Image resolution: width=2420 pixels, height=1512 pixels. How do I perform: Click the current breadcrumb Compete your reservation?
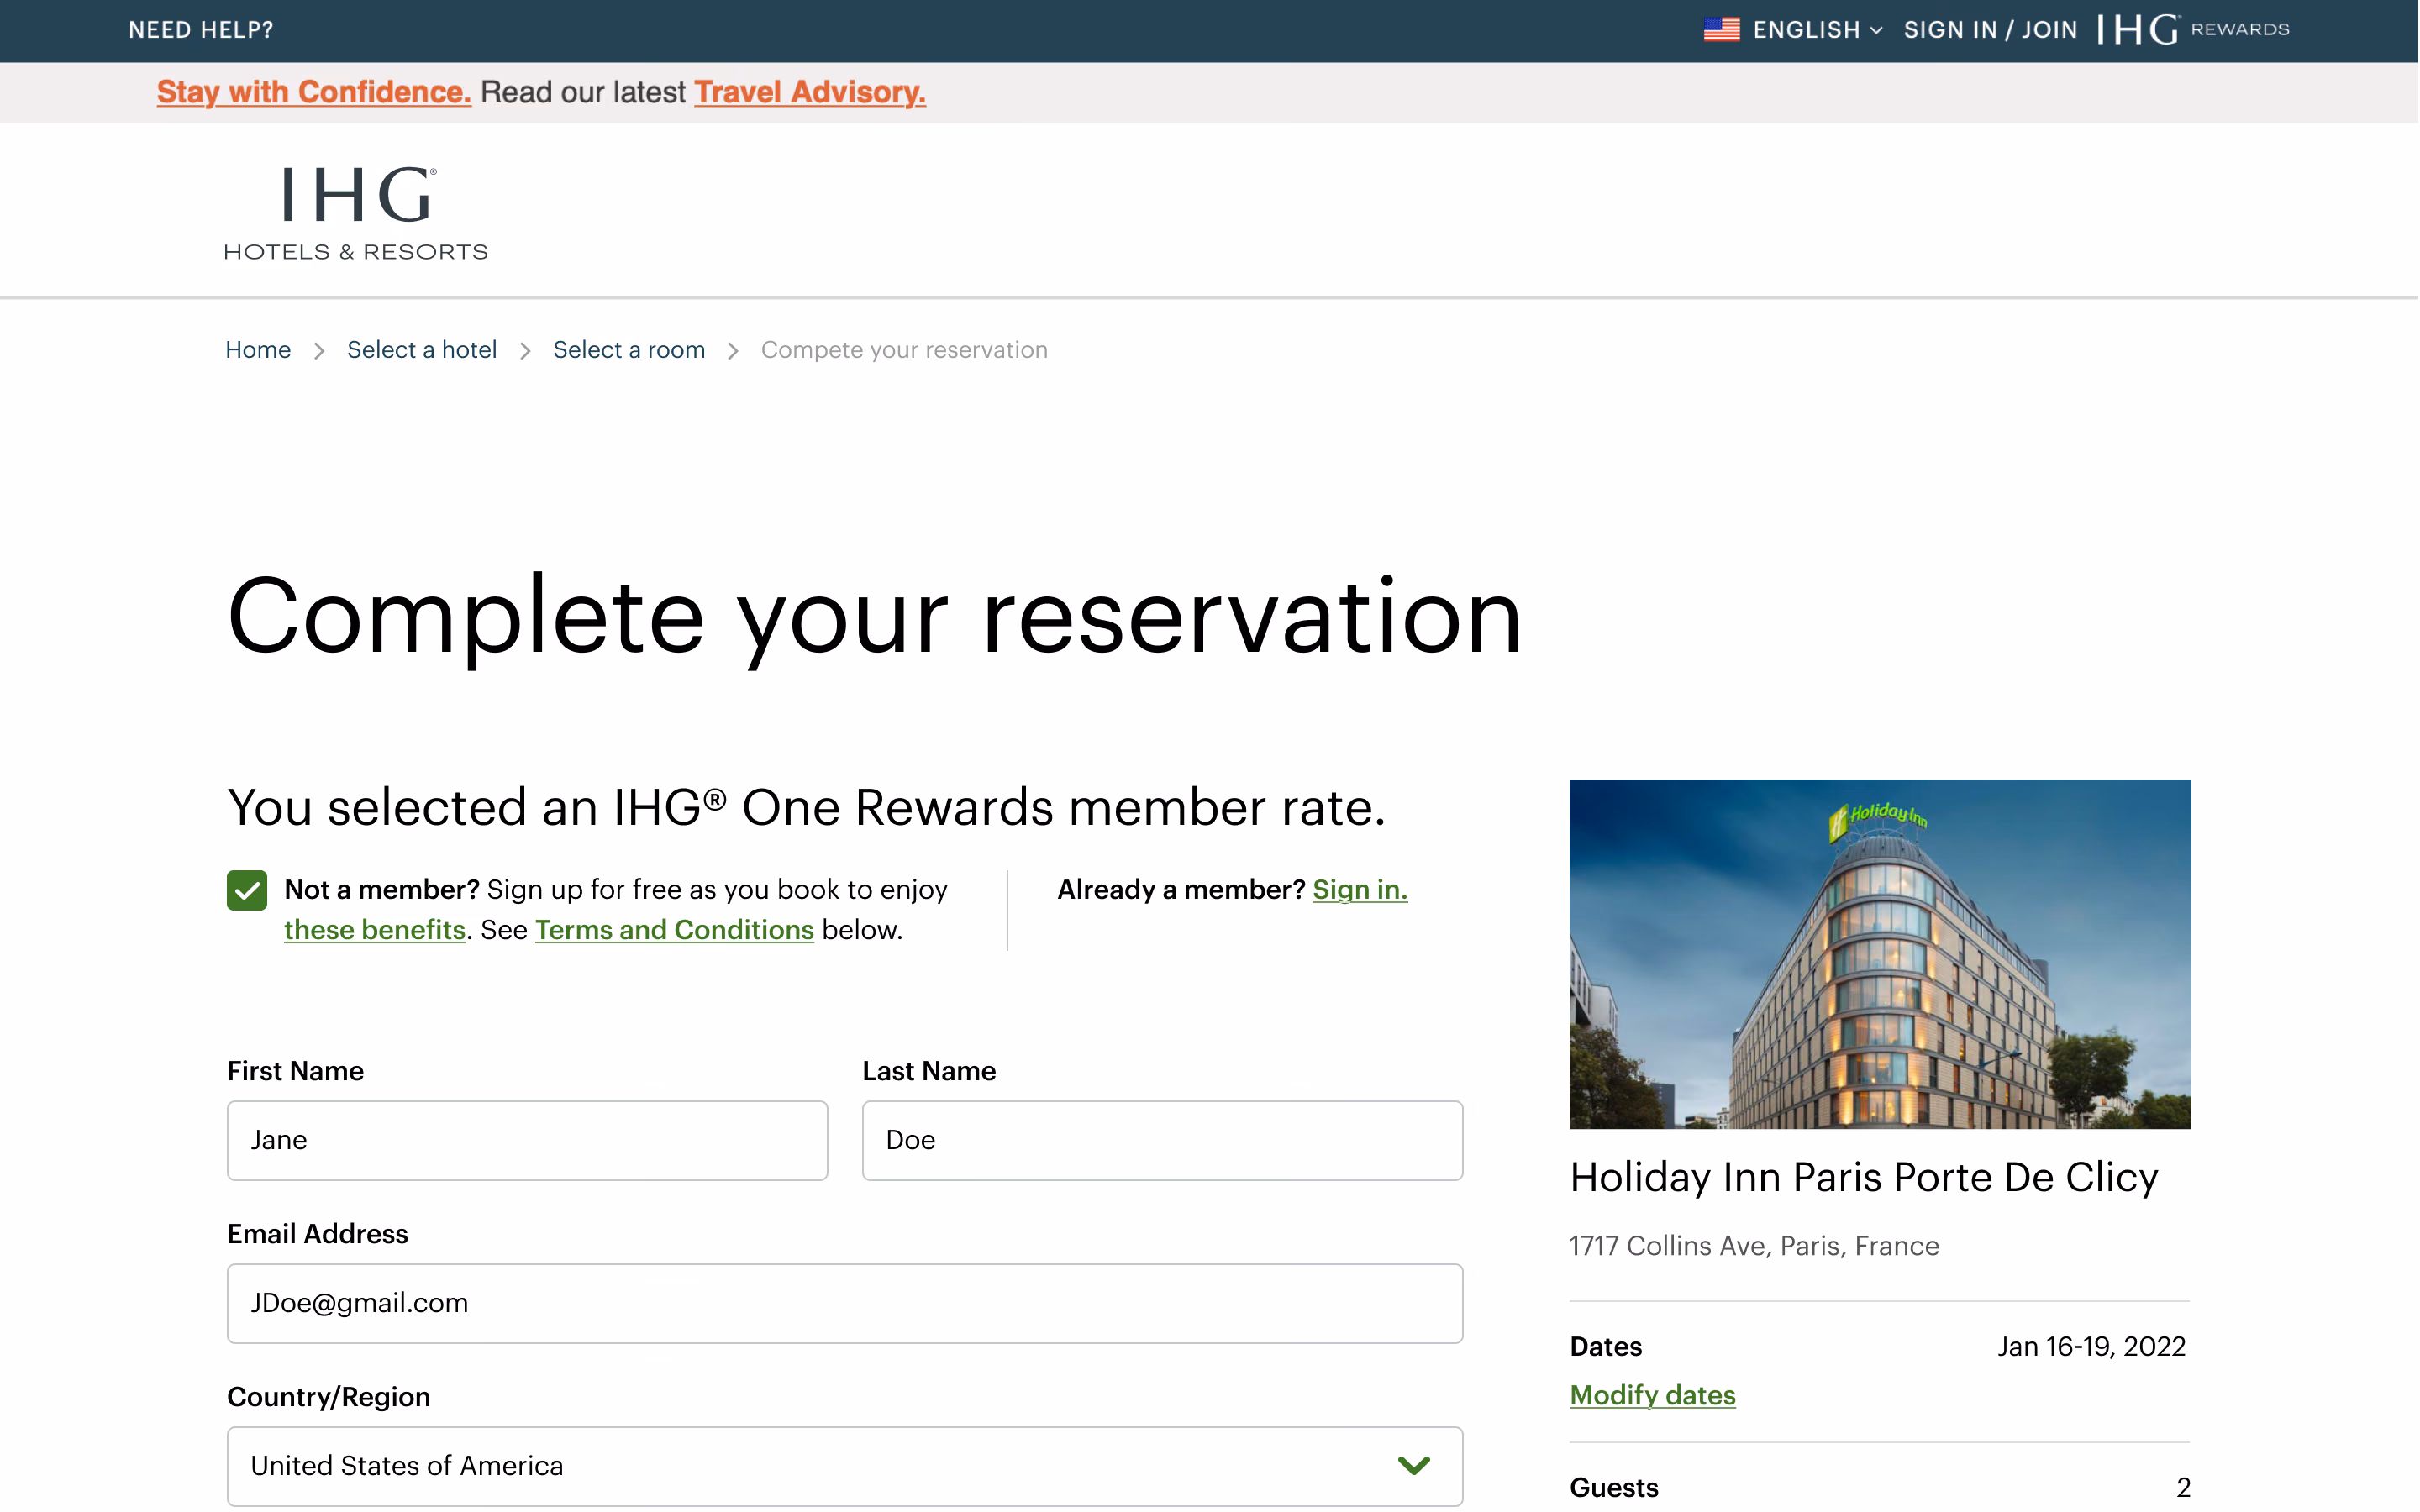[904, 350]
